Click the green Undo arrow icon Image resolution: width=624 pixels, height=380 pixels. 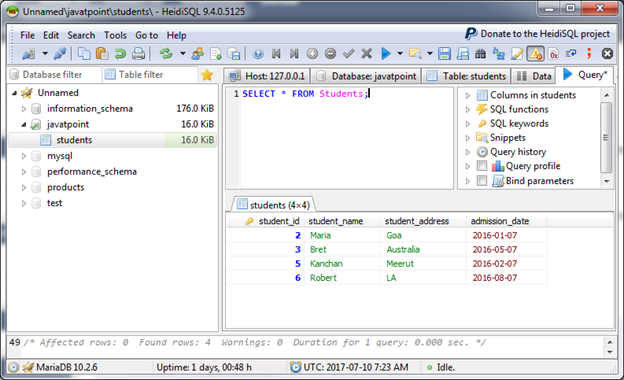click(x=120, y=53)
